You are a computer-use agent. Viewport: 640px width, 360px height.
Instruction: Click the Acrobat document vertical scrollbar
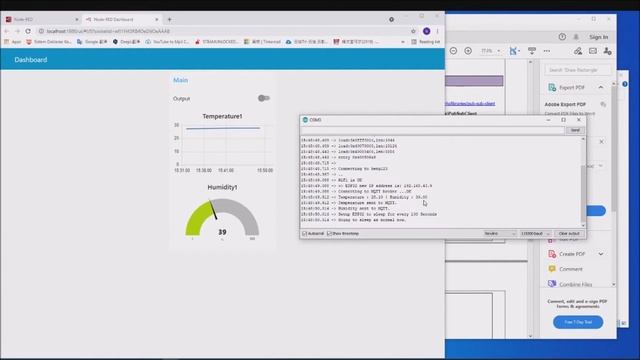click(530, 200)
